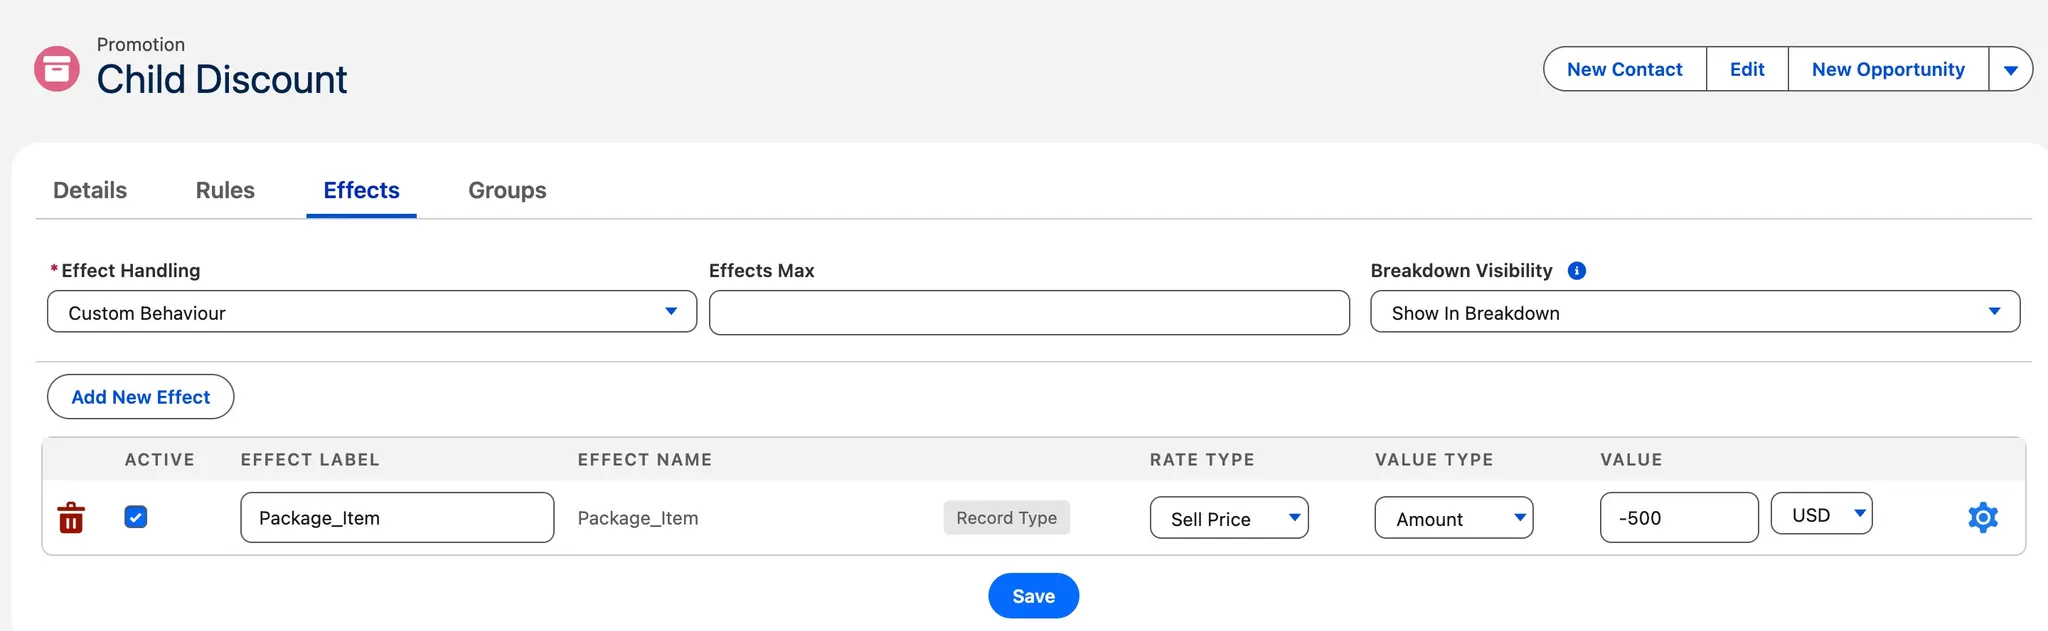Change the Amount value type dropdown
2048x631 pixels.
click(1453, 518)
